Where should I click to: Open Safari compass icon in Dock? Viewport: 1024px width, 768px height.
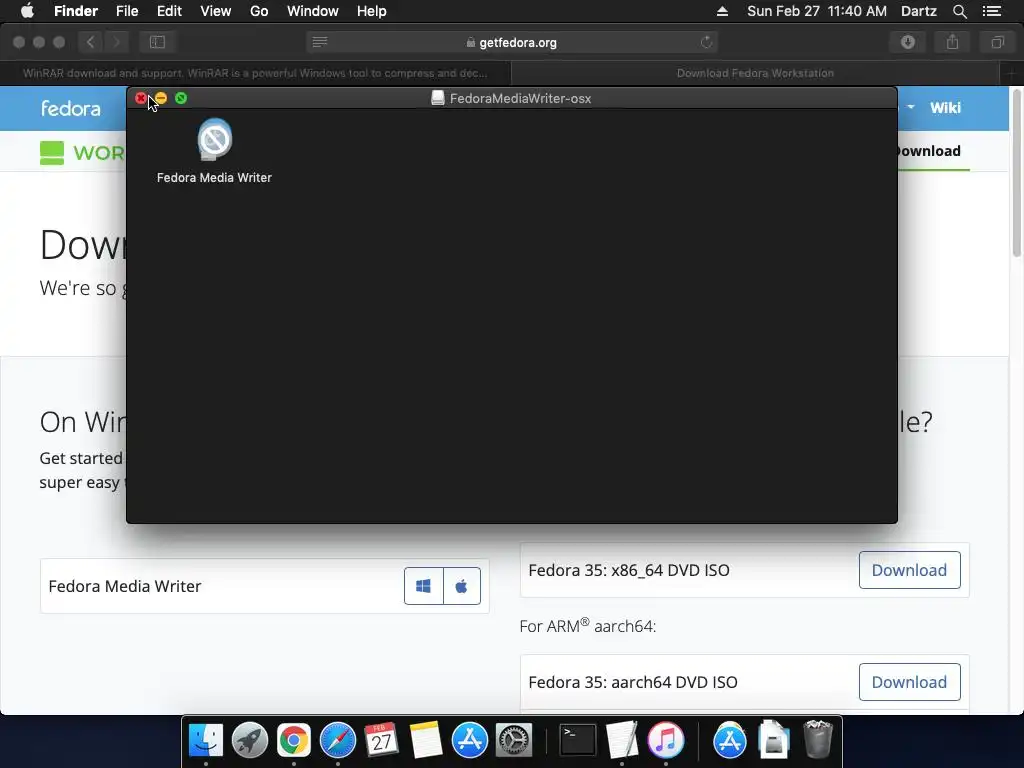[338, 740]
